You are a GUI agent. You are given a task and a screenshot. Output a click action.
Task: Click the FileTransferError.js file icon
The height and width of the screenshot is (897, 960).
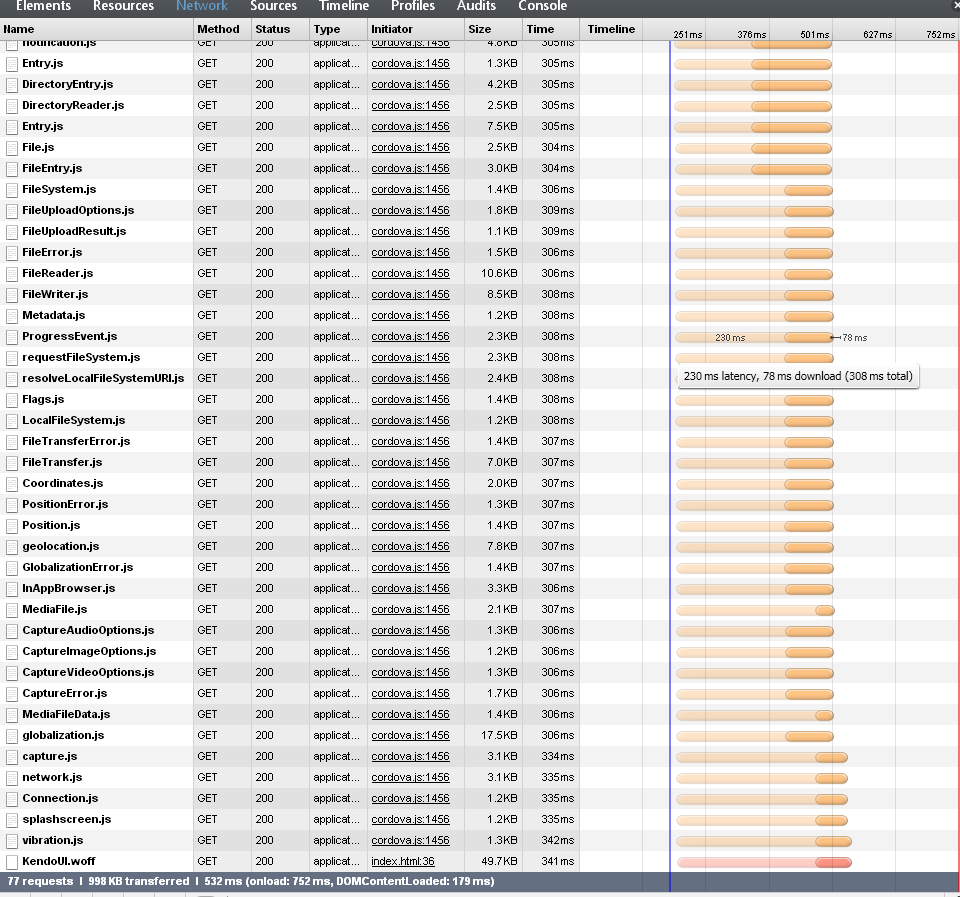click(x=11, y=442)
